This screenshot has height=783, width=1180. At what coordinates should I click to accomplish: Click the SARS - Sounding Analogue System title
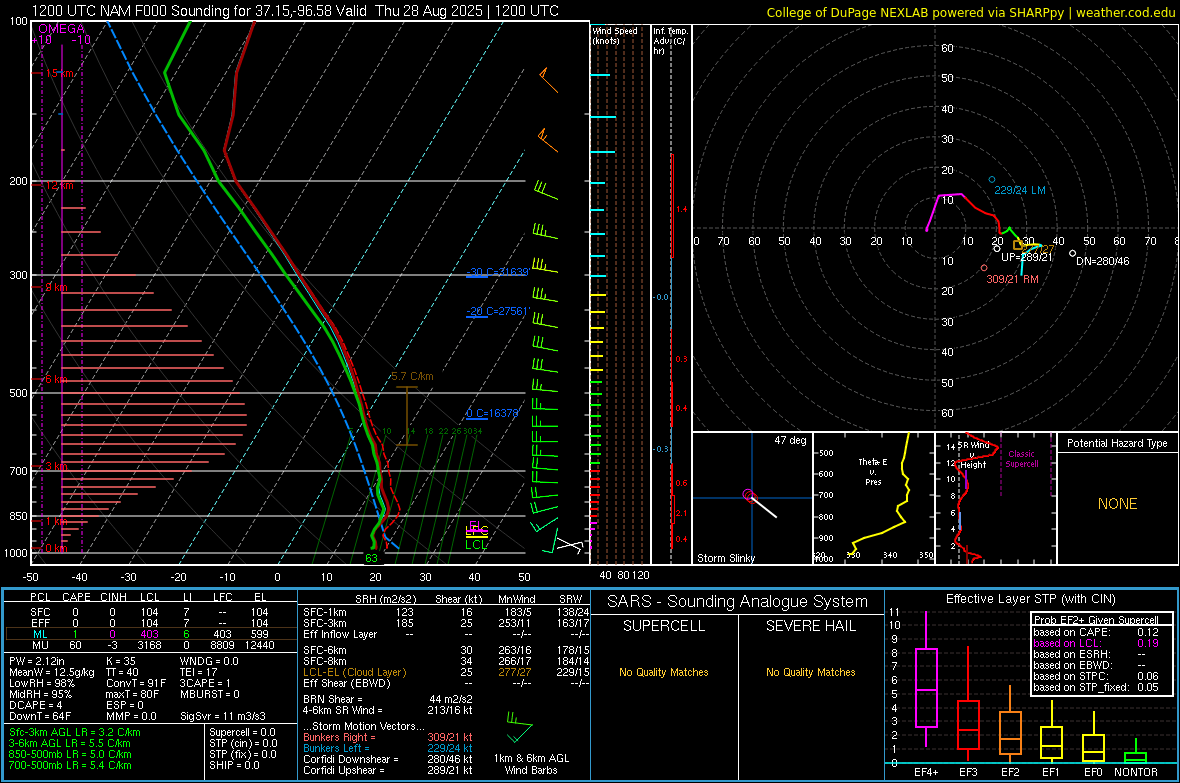click(x=738, y=602)
